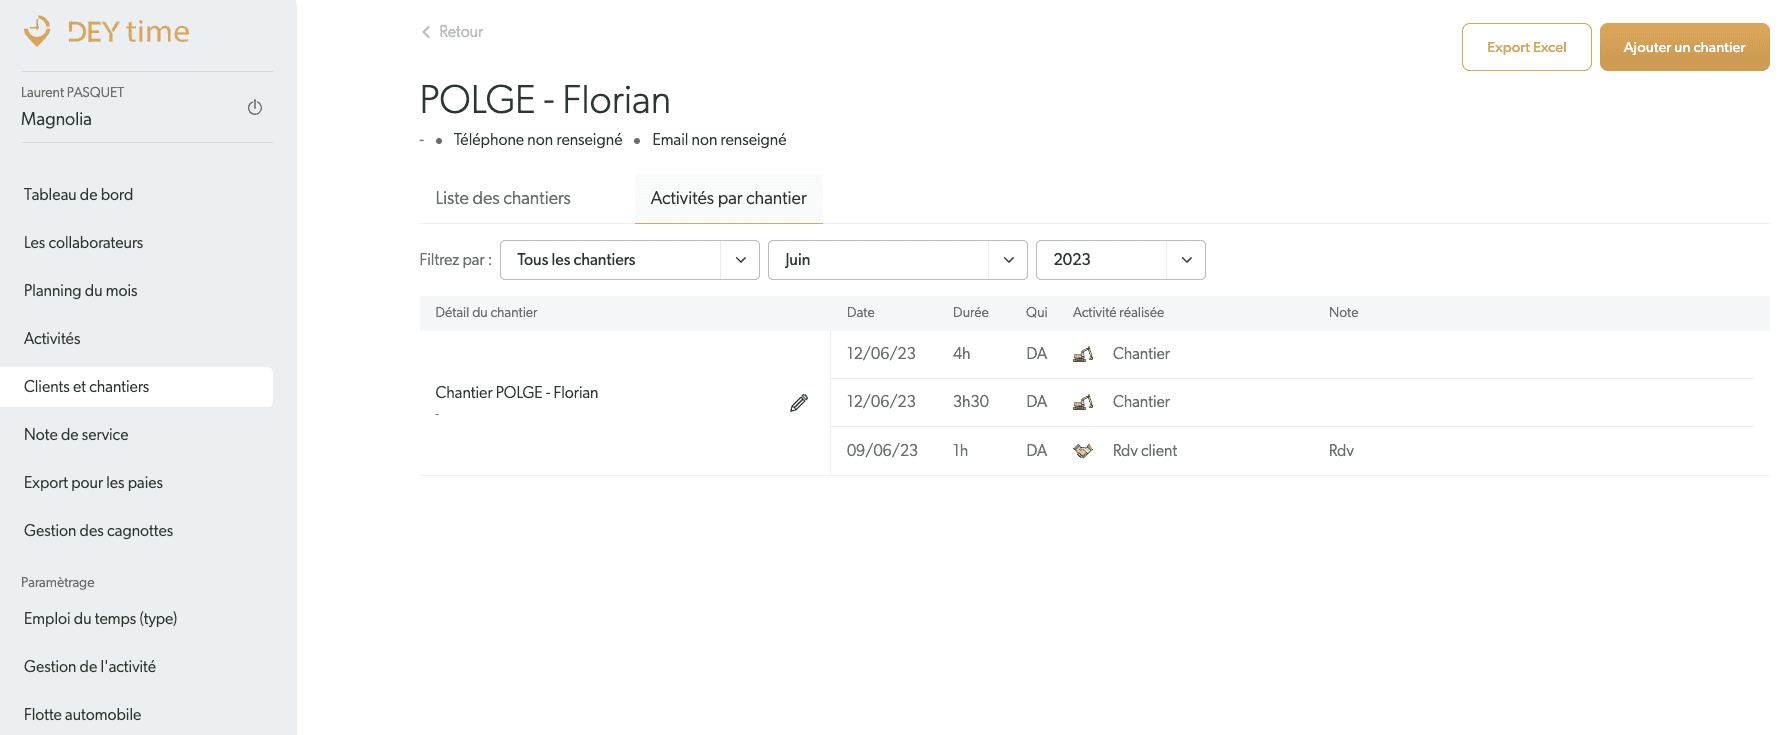Click Email non renseigné text

719,140
